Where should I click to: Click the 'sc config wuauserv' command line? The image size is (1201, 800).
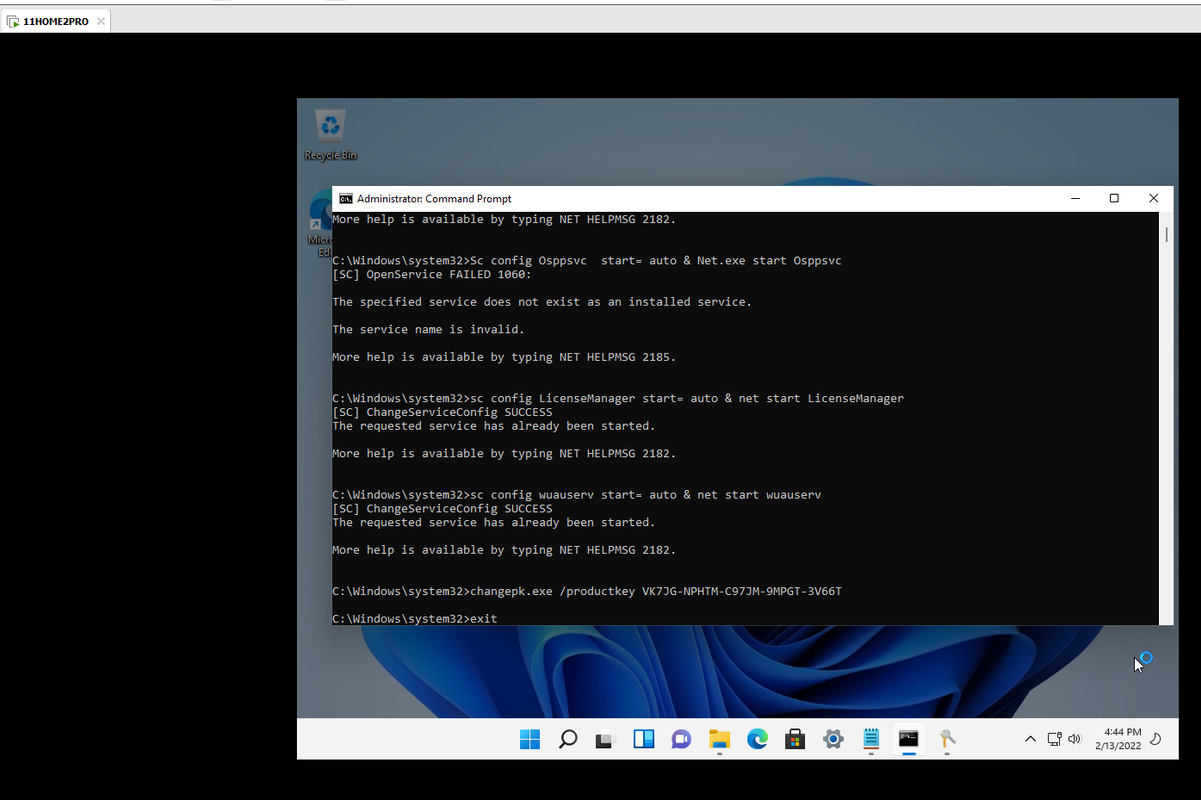577,495
